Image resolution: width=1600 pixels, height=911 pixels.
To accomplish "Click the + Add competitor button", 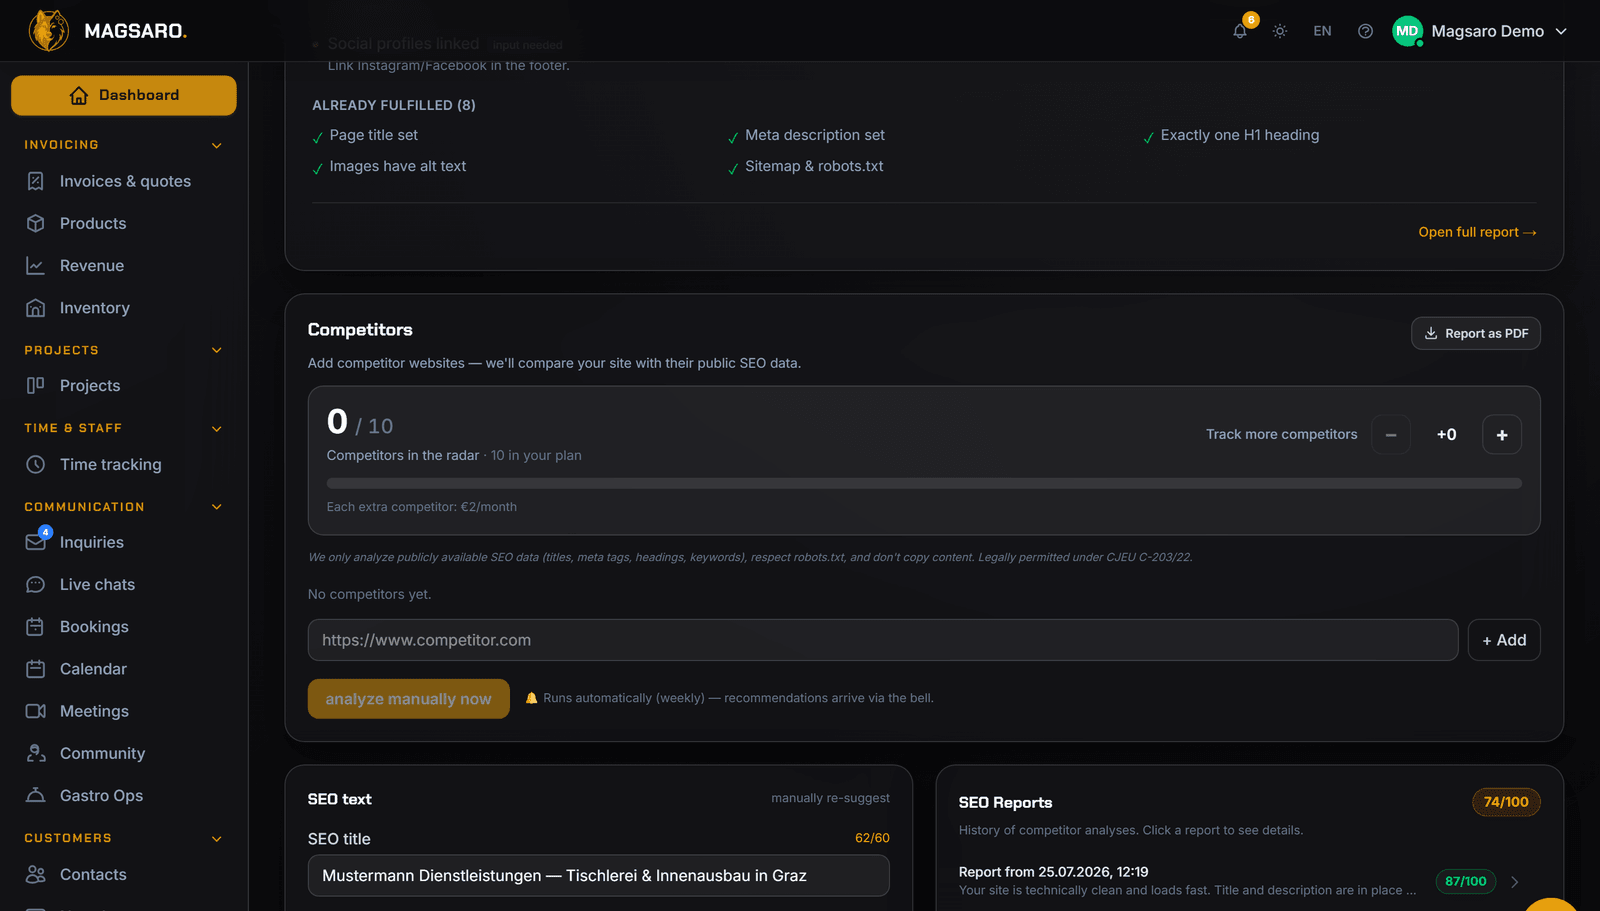I will pos(1504,640).
